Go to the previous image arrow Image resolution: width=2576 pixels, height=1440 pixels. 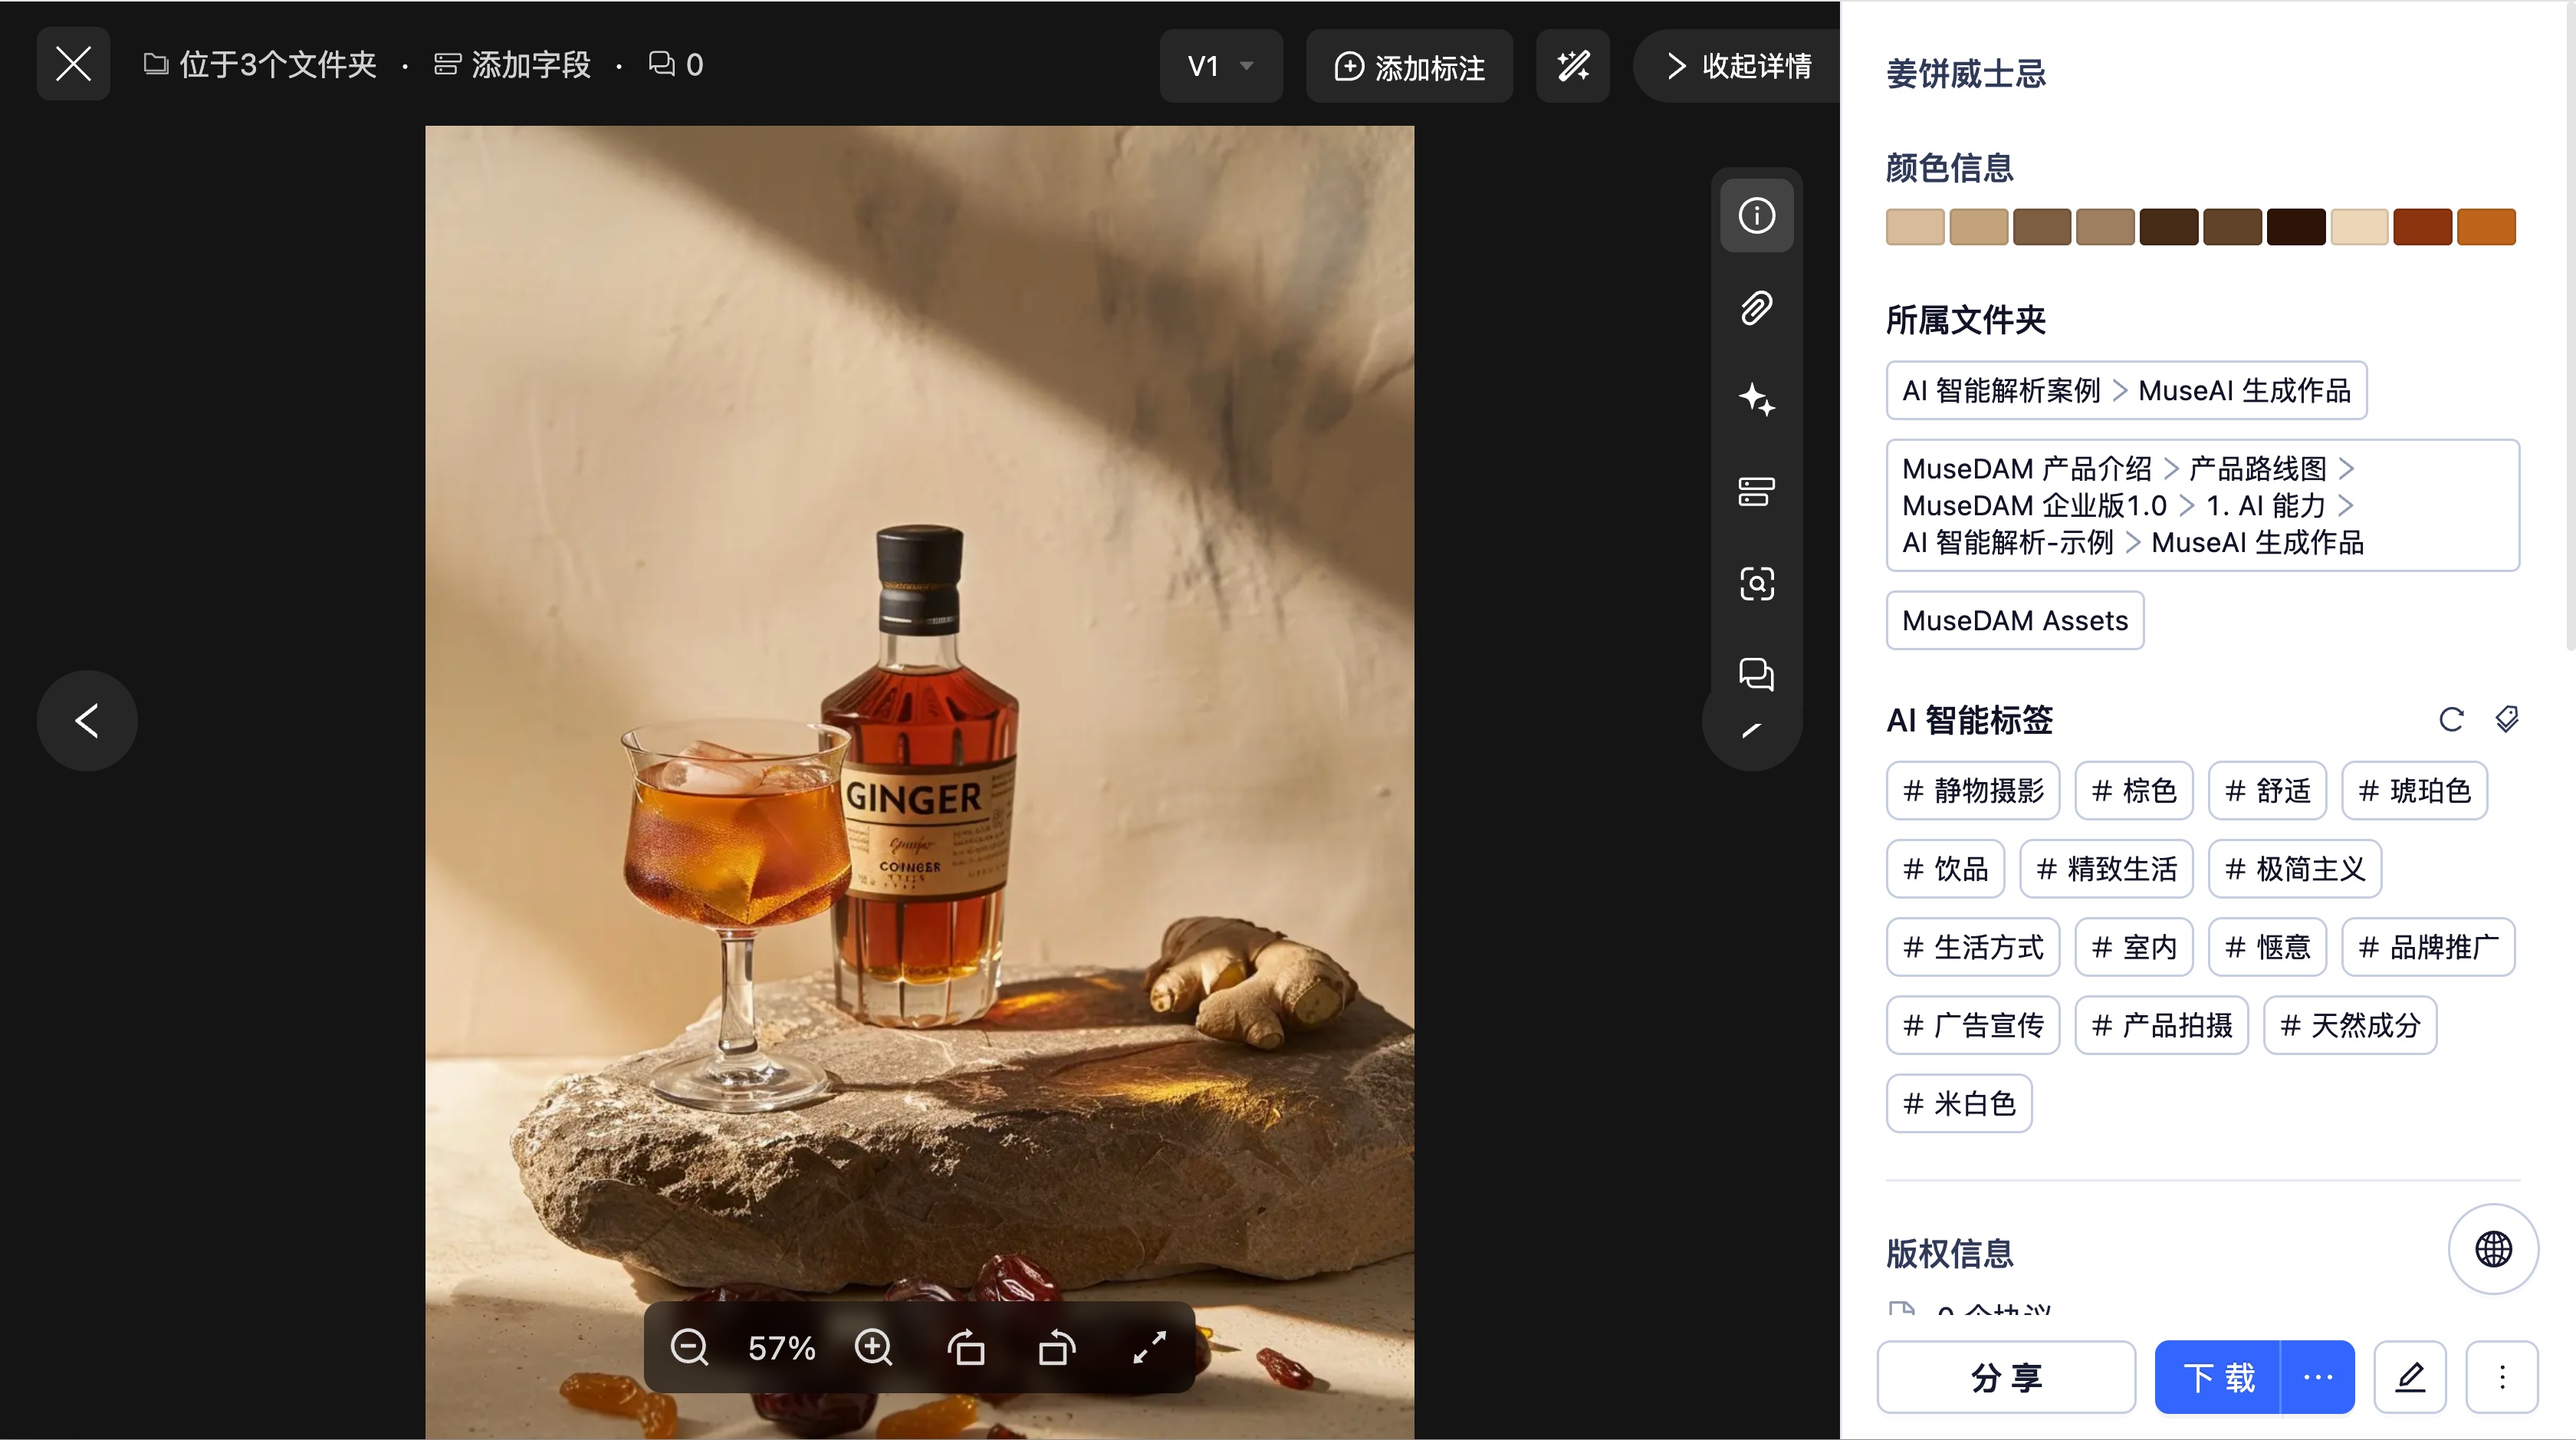(x=87, y=720)
